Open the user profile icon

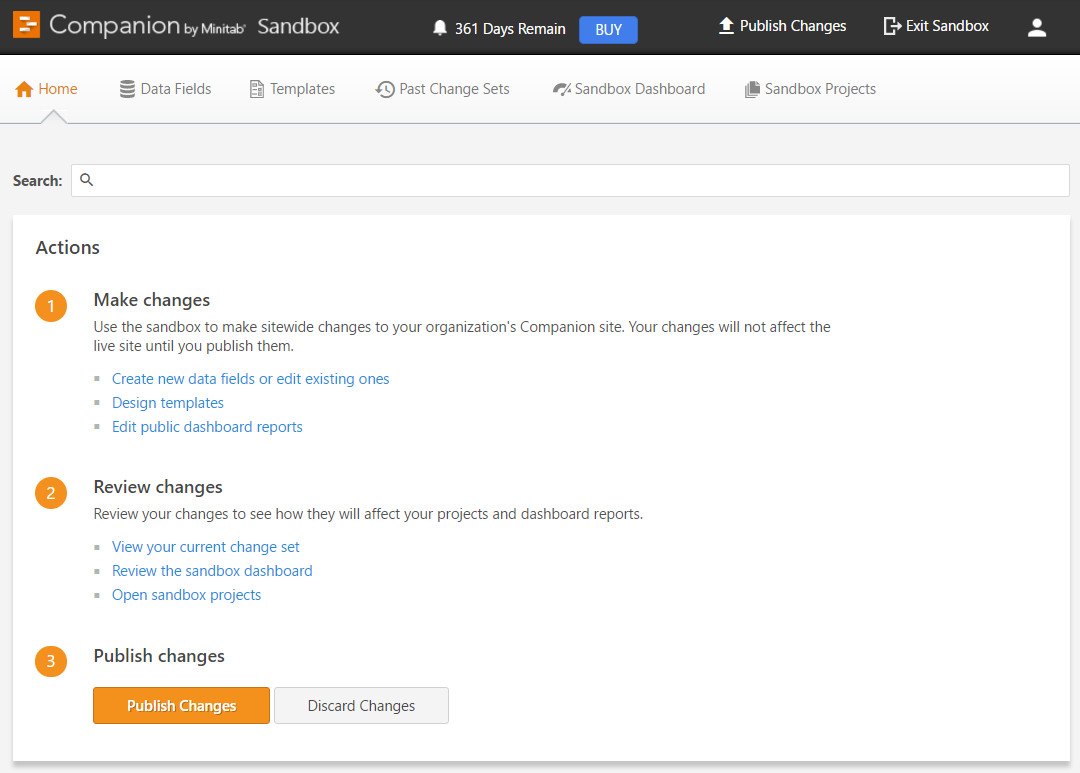pos(1037,28)
